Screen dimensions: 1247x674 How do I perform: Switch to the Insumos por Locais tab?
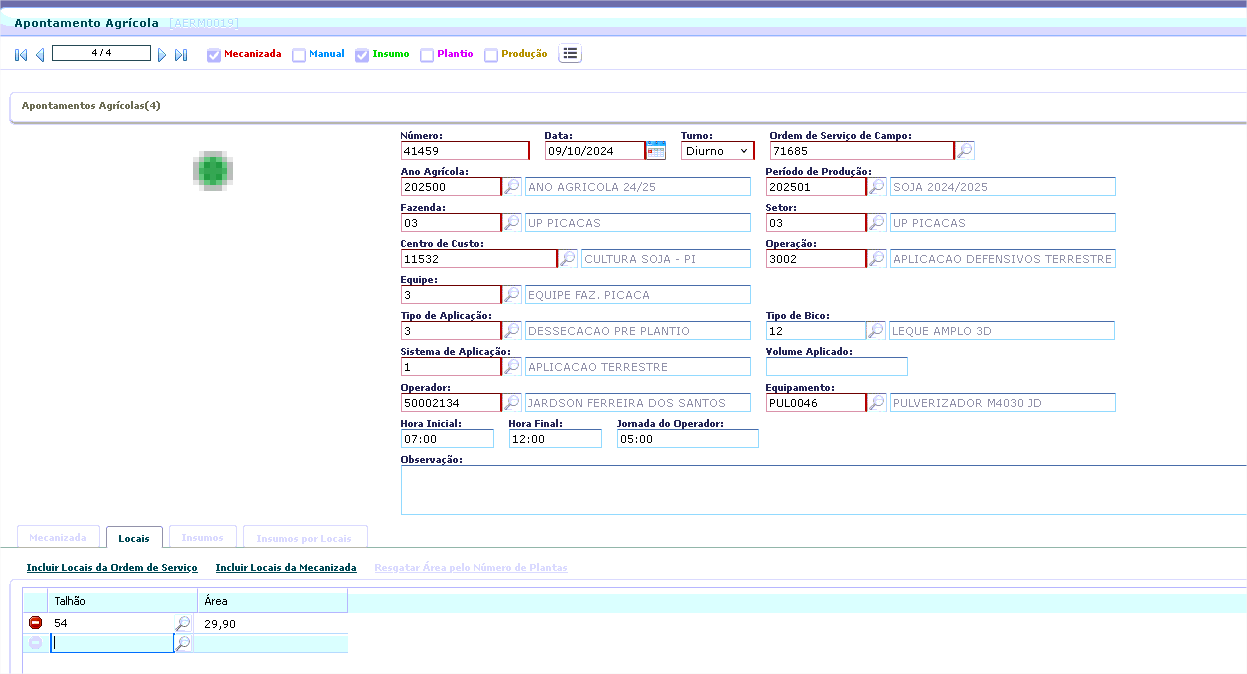(305, 537)
